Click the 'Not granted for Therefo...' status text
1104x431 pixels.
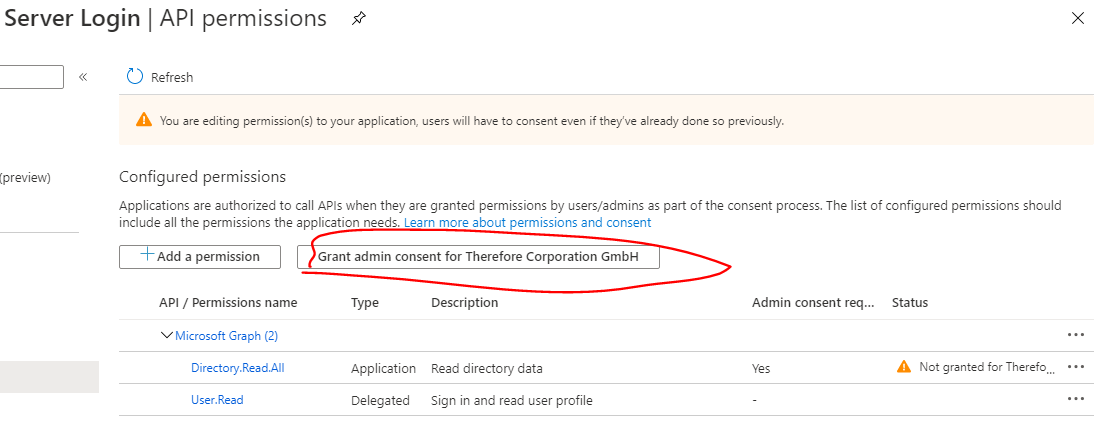pyautogui.click(x=988, y=367)
